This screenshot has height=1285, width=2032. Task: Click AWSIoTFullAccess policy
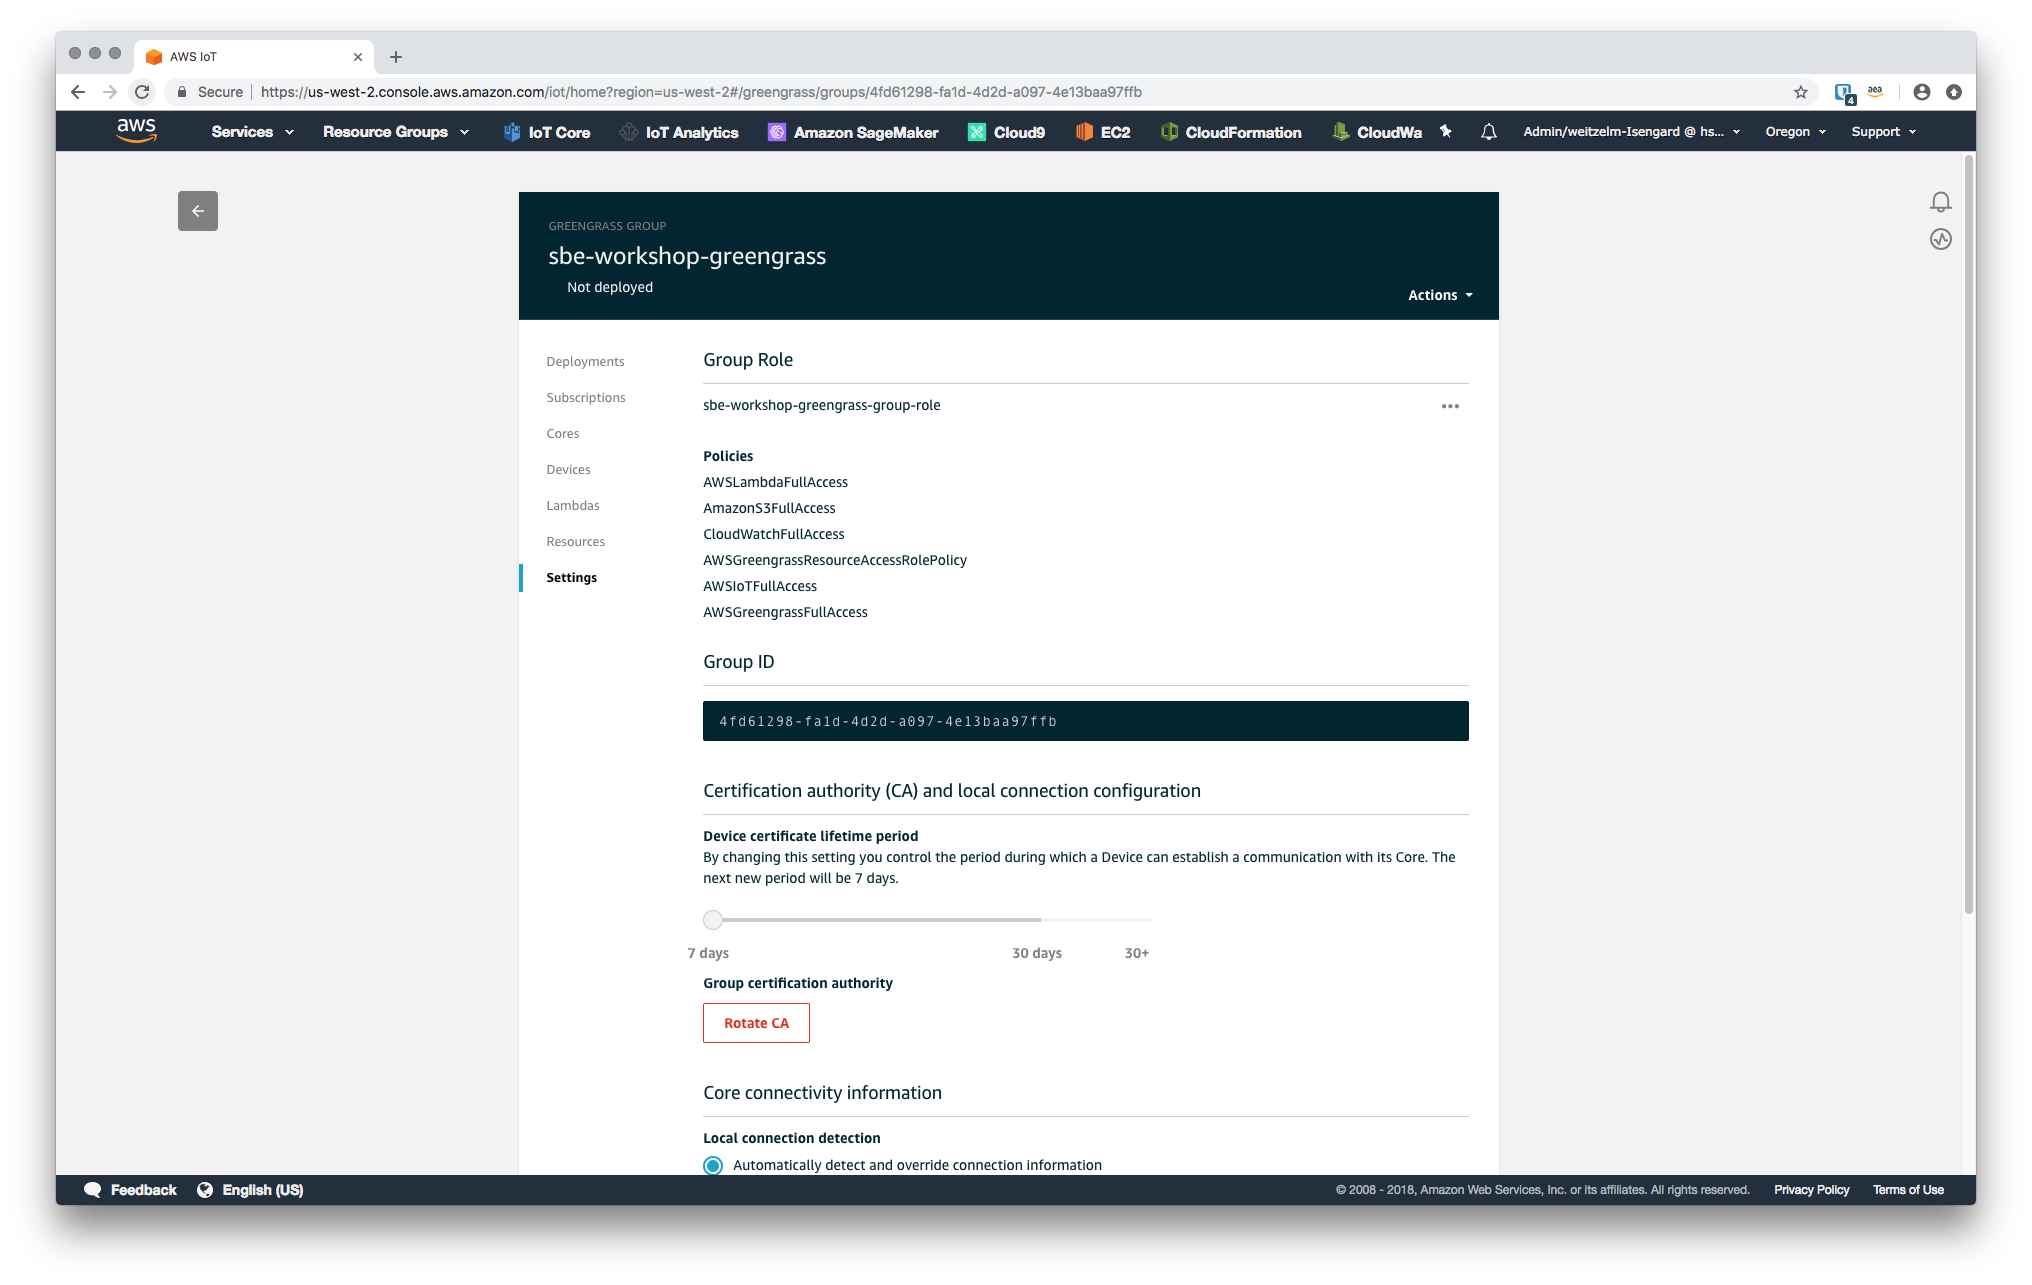point(760,586)
